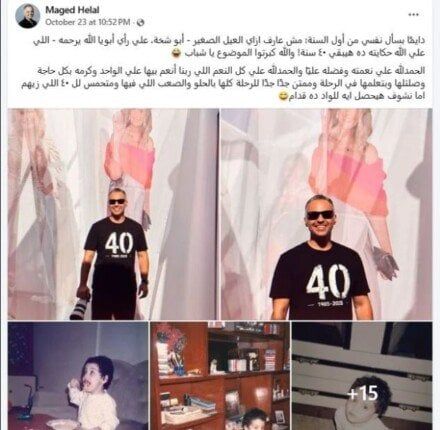The height and width of the screenshot is (430, 440).
Task: Select the second Arabic paragraph starting with الحمدلله
Action: [223, 83]
